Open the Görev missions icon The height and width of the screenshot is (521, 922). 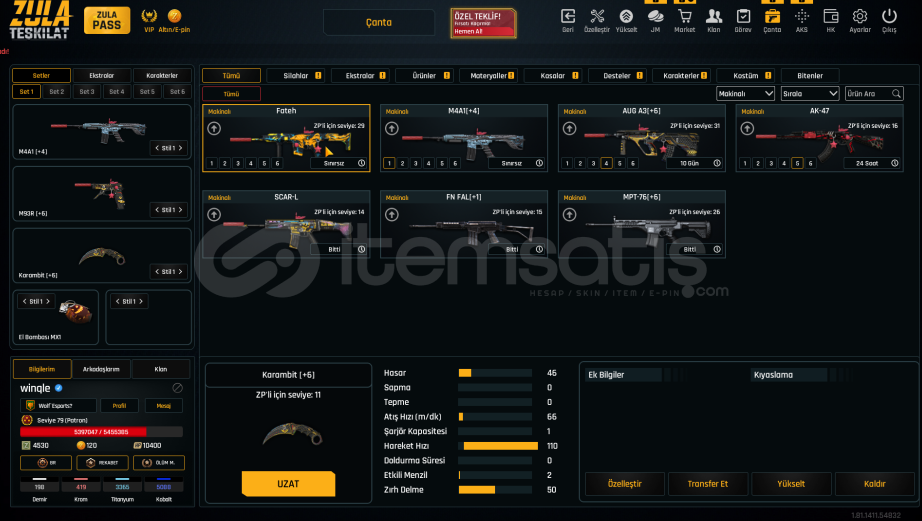pyautogui.click(x=743, y=16)
